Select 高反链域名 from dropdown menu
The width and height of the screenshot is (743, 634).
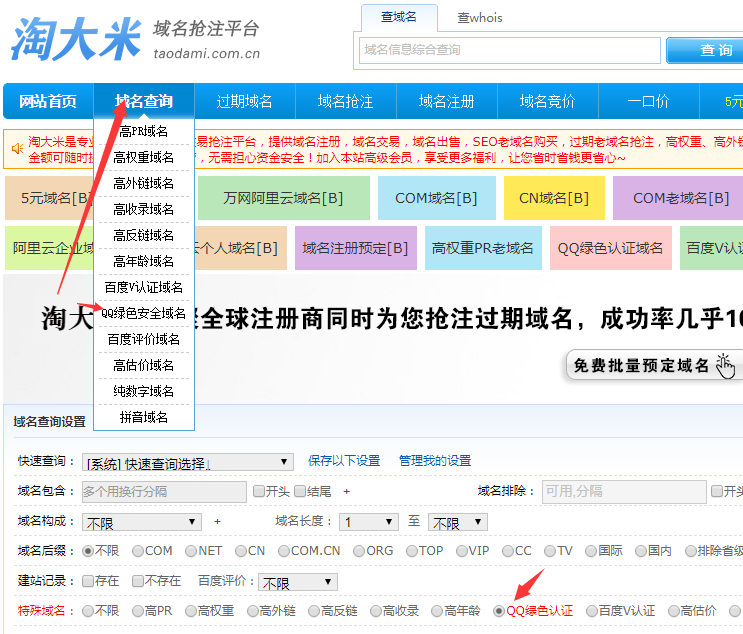click(144, 235)
